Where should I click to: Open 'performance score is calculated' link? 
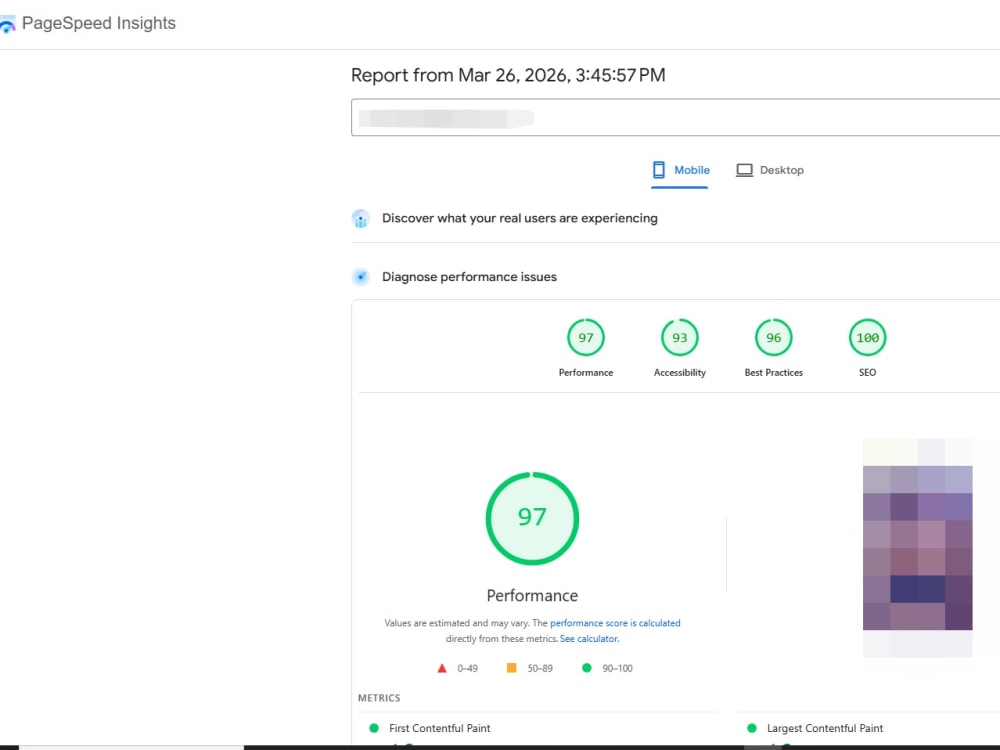pos(615,623)
